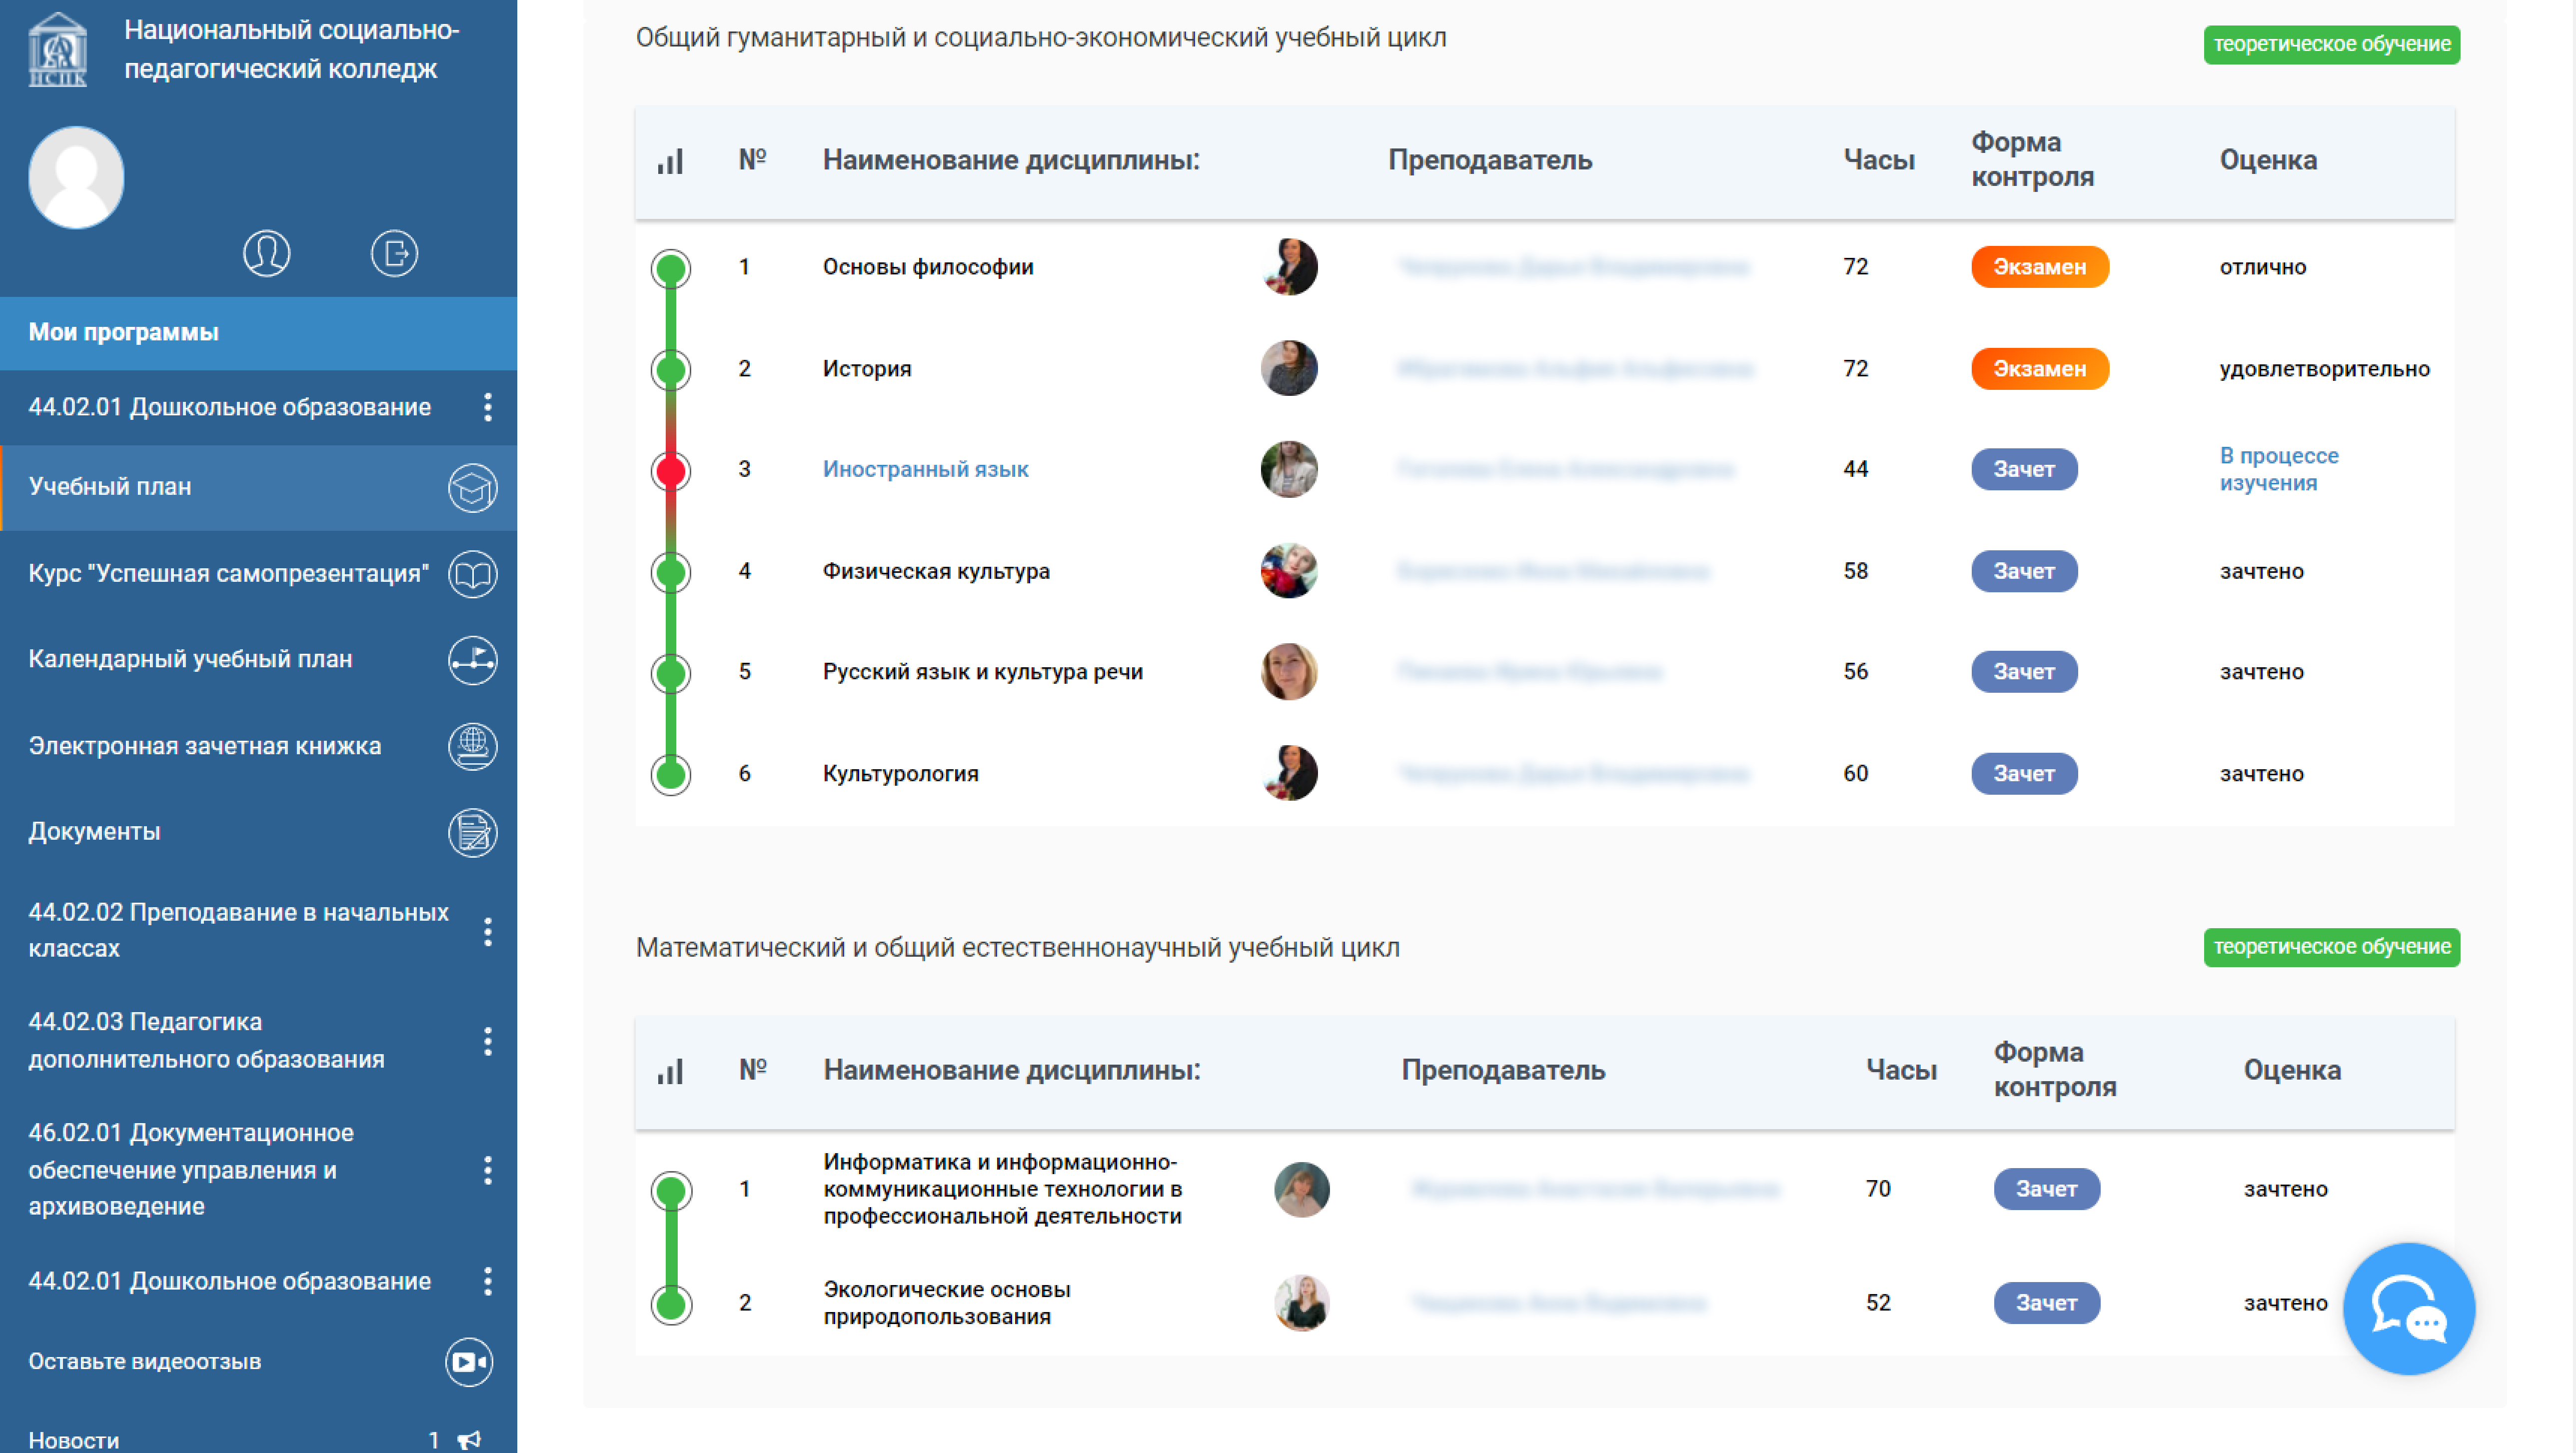Screen dimensions: 2576x1453
Task: Open the Иностранный язык discipline link
Action: tap(925, 469)
